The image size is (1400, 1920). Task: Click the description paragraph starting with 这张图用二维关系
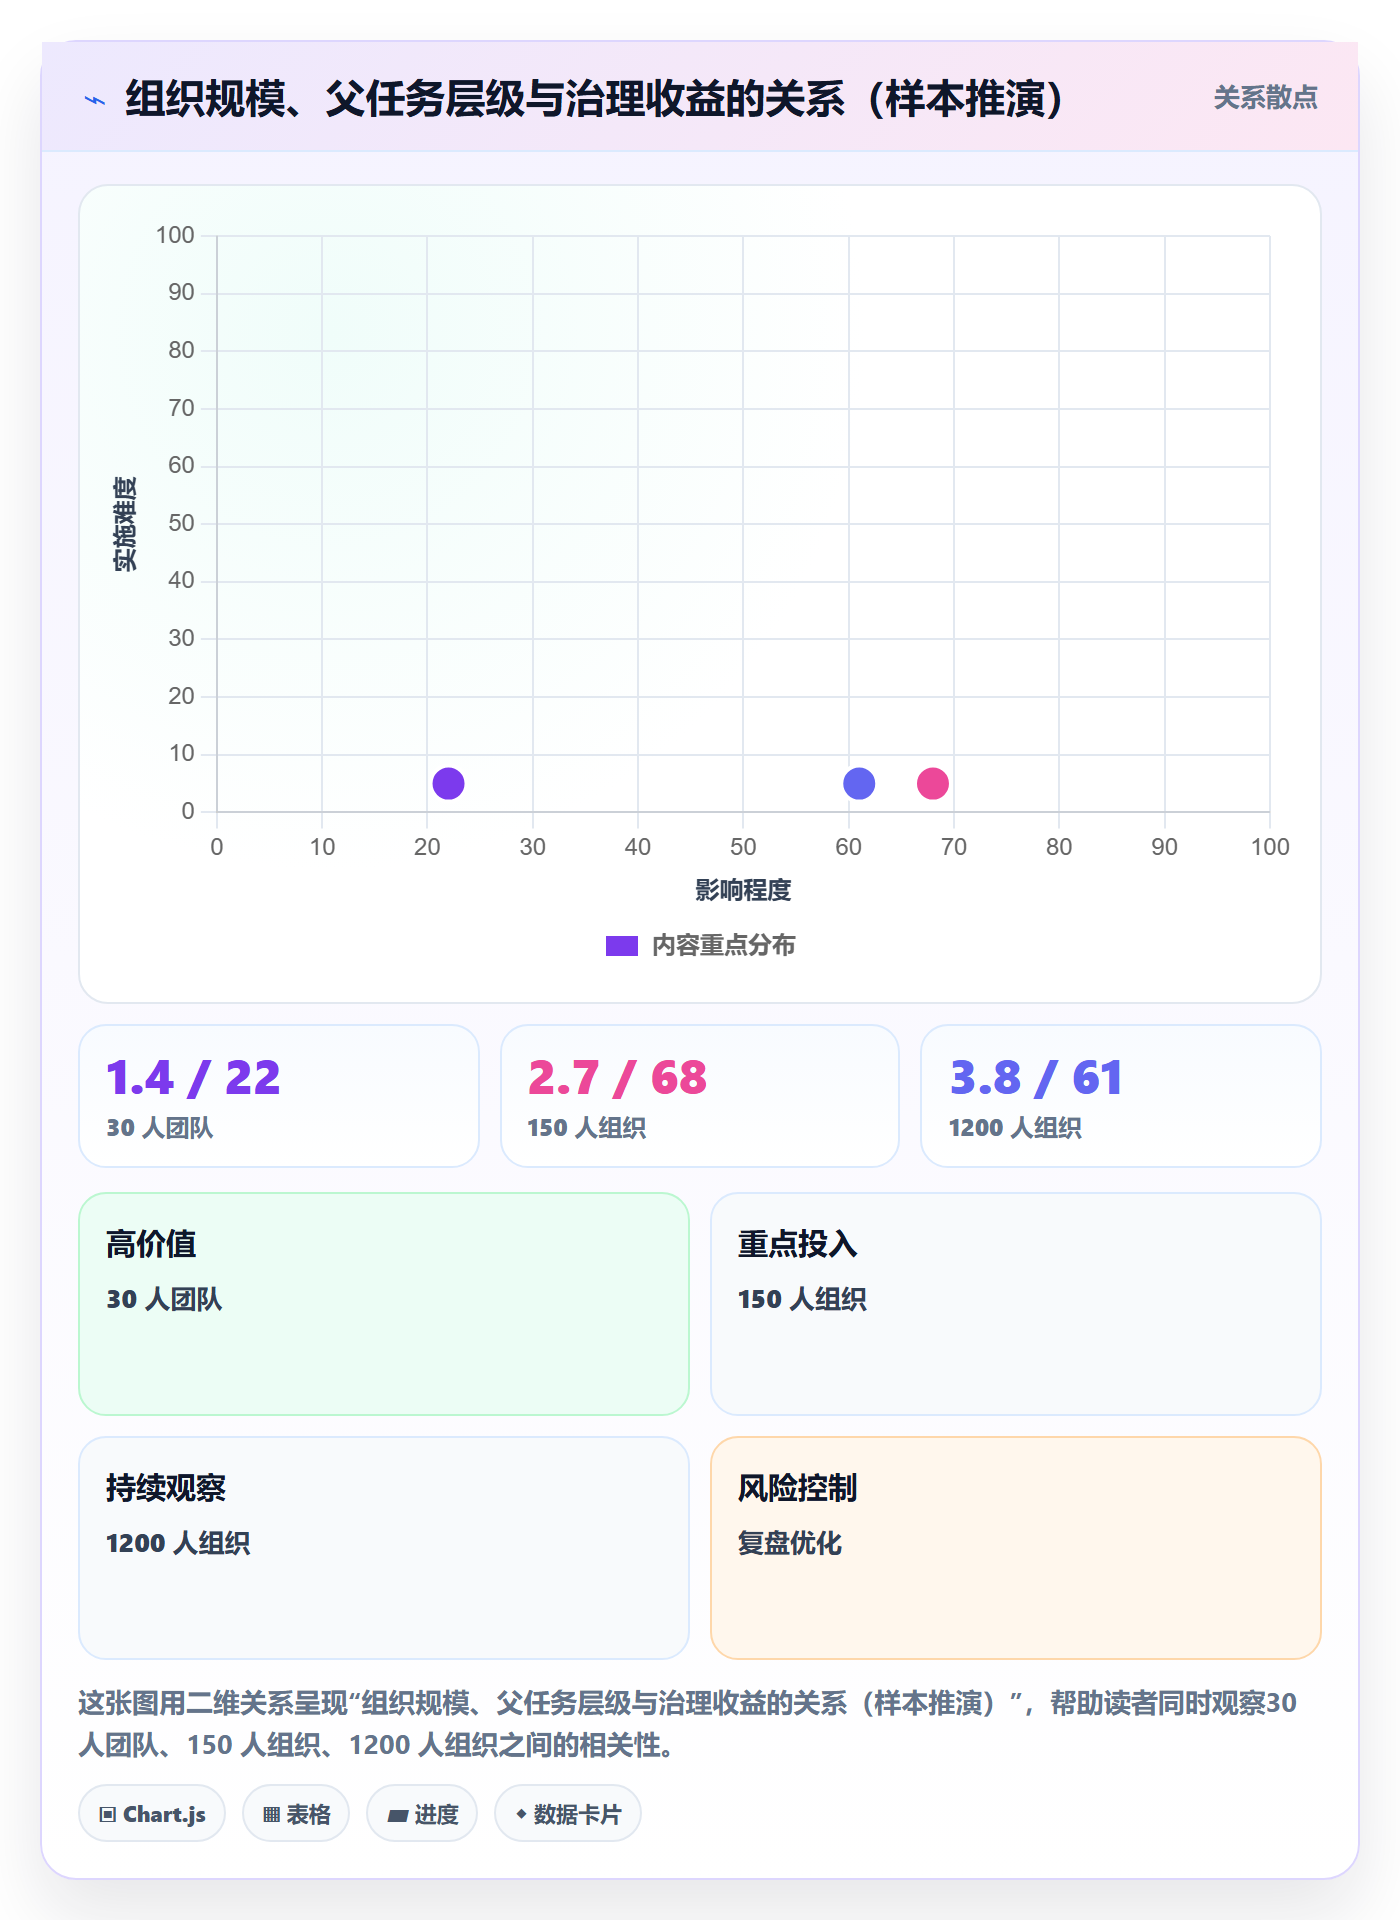point(688,1723)
